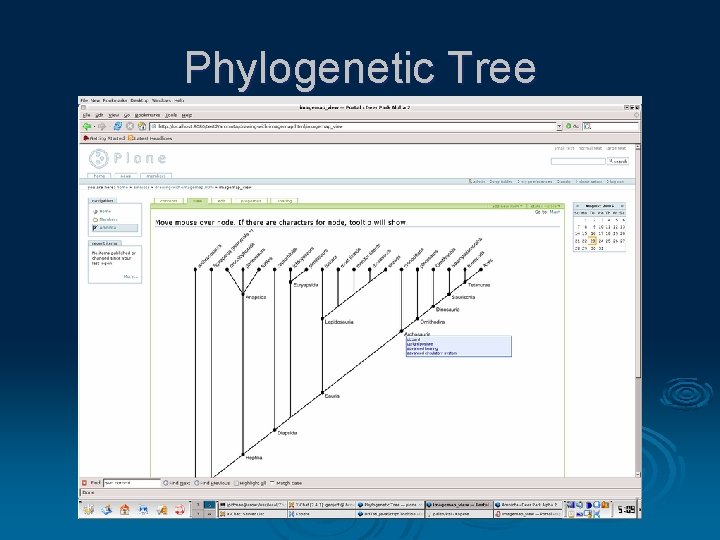720x540 pixels.
Task: Click the Go button beside address bar
Action: 572,126
